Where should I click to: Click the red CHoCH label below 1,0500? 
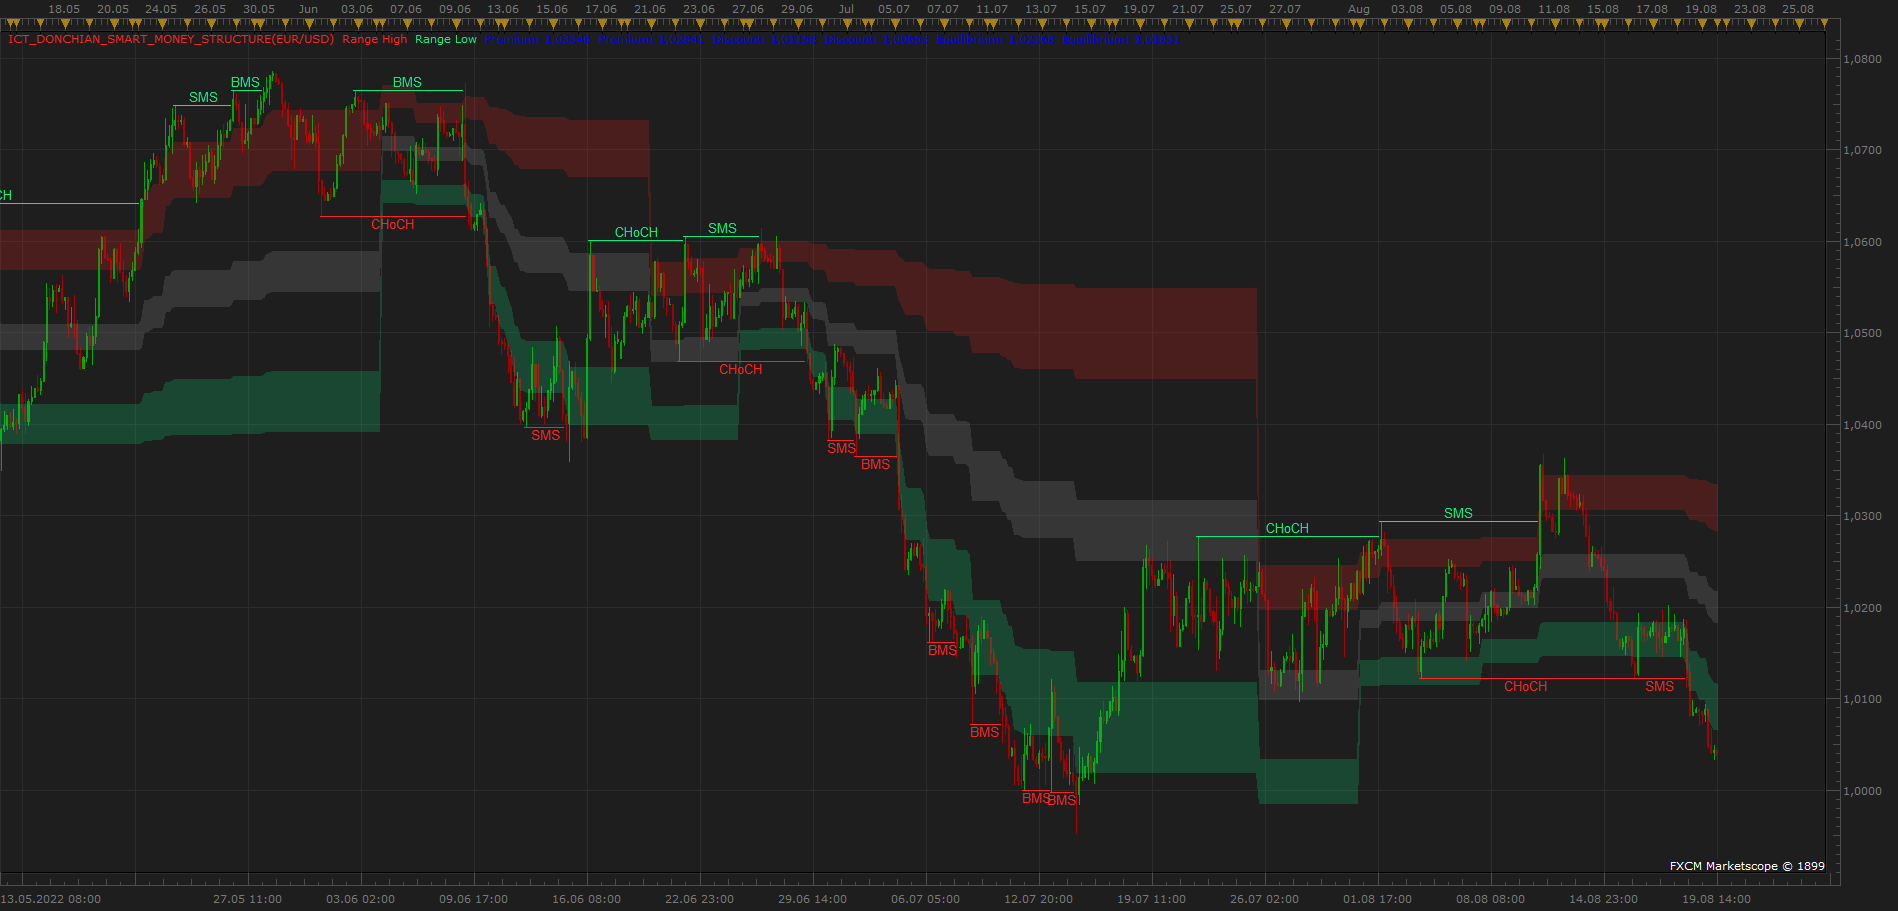click(x=740, y=369)
